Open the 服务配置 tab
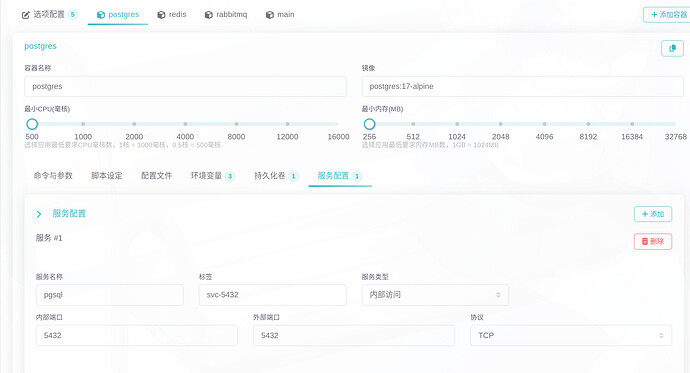 coord(340,176)
